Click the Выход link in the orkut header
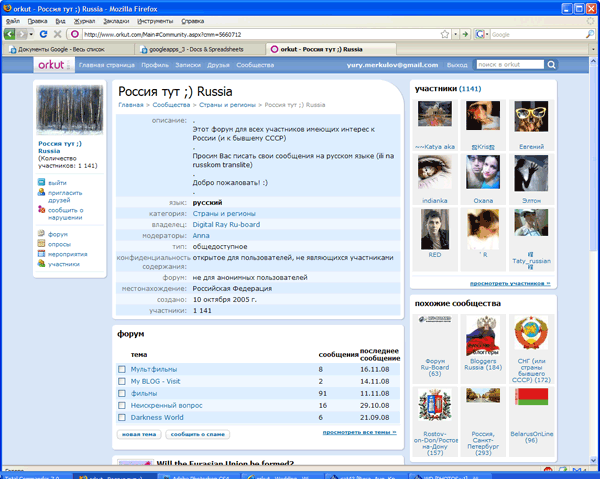Screen dimensions: 600x479 pyautogui.click(x=457, y=65)
